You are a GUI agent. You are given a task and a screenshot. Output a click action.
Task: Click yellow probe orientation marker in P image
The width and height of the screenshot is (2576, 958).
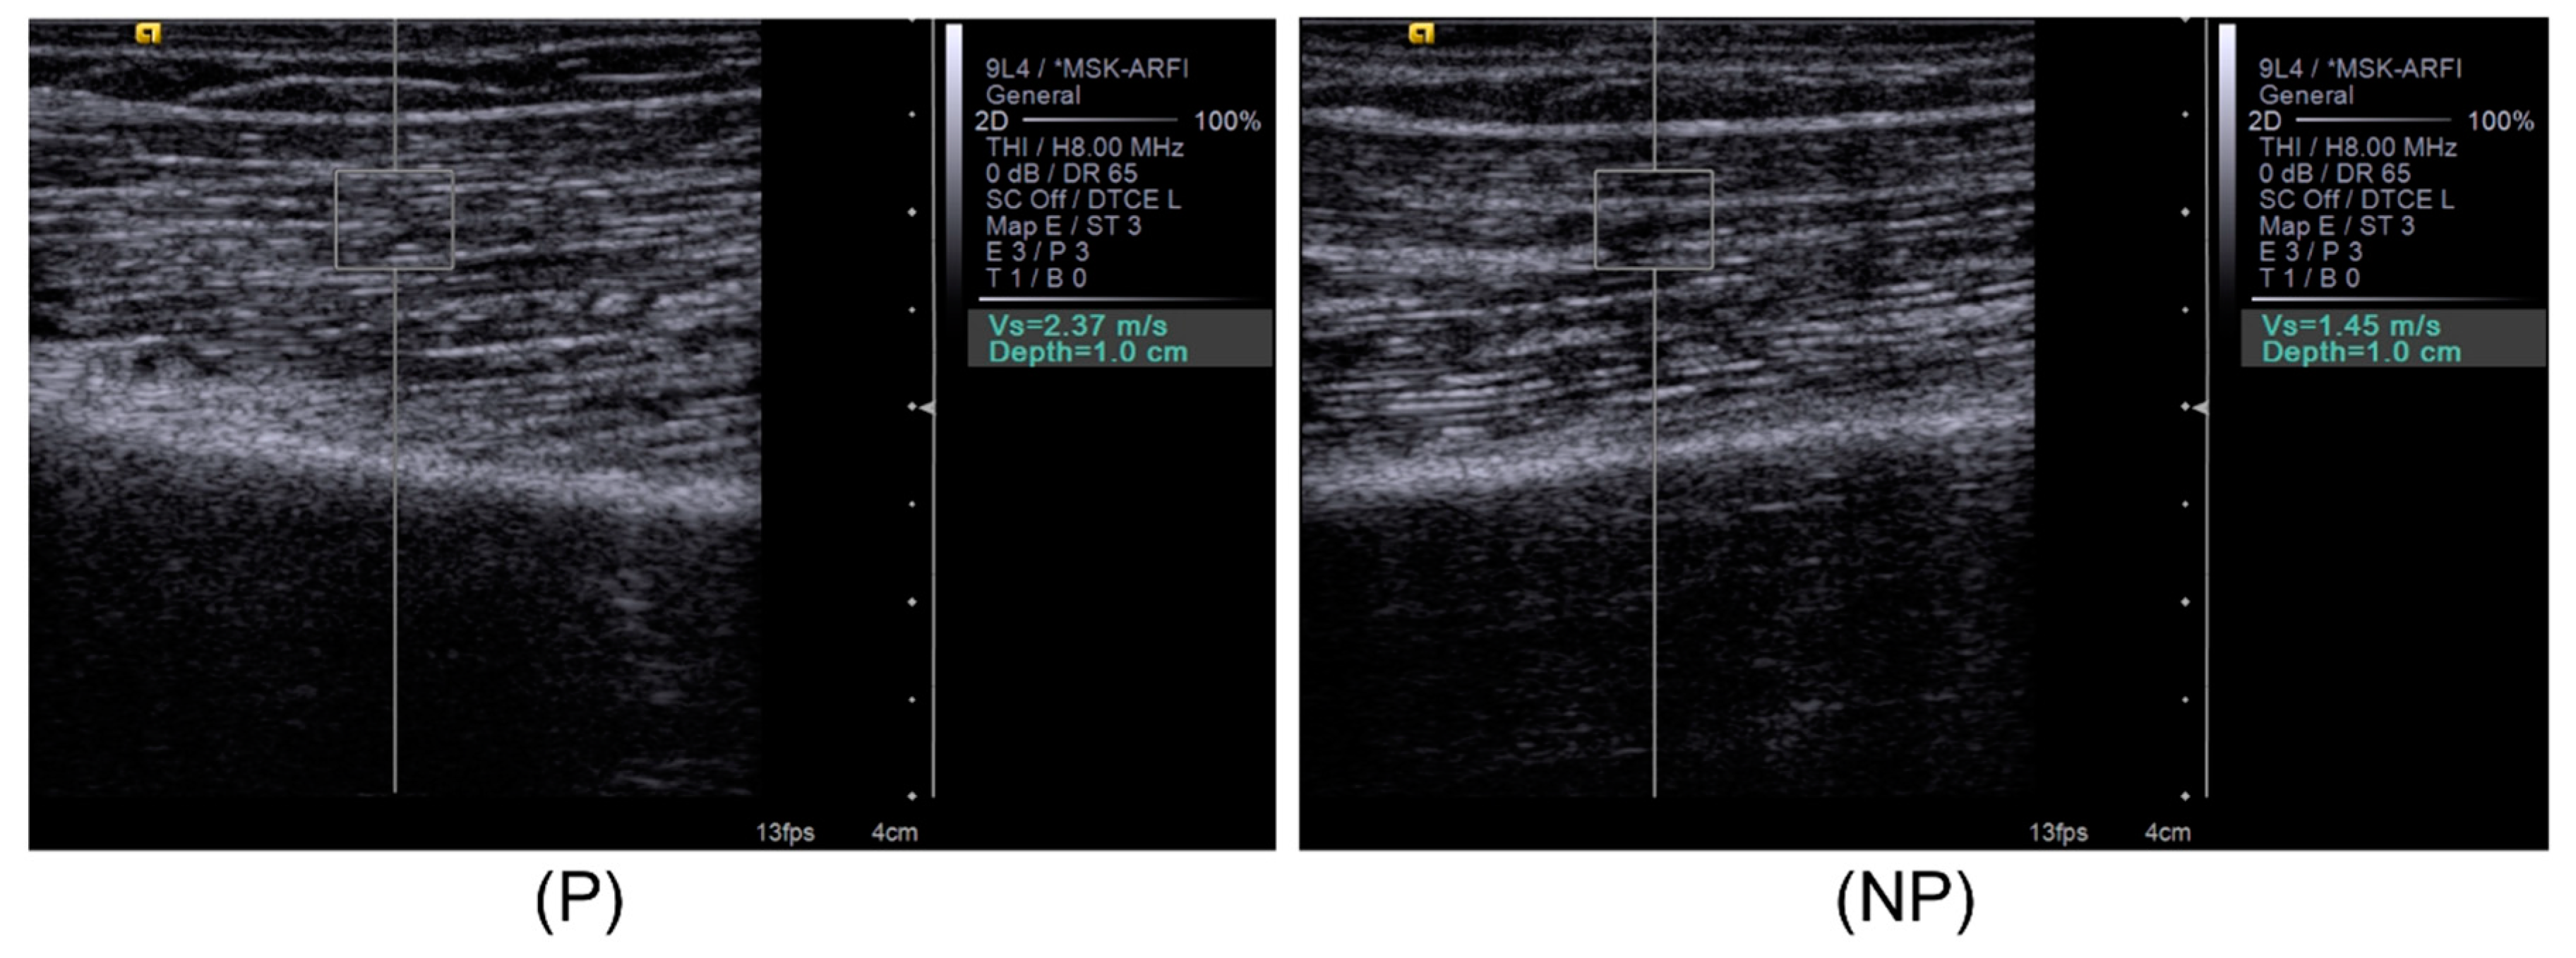tap(148, 34)
